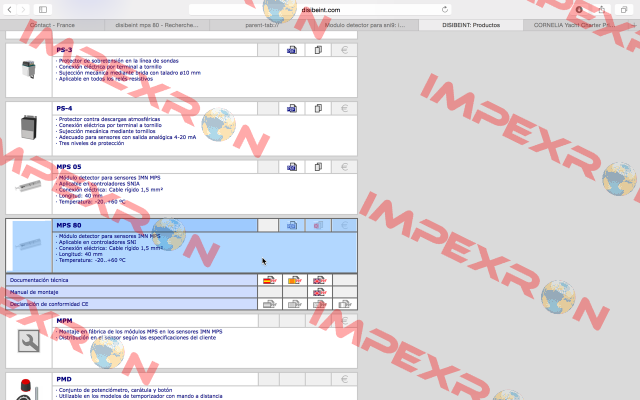Click text 'Protector de sobretensión en la línea de sondas'
640x400 pixels.
(x=119, y=61)
